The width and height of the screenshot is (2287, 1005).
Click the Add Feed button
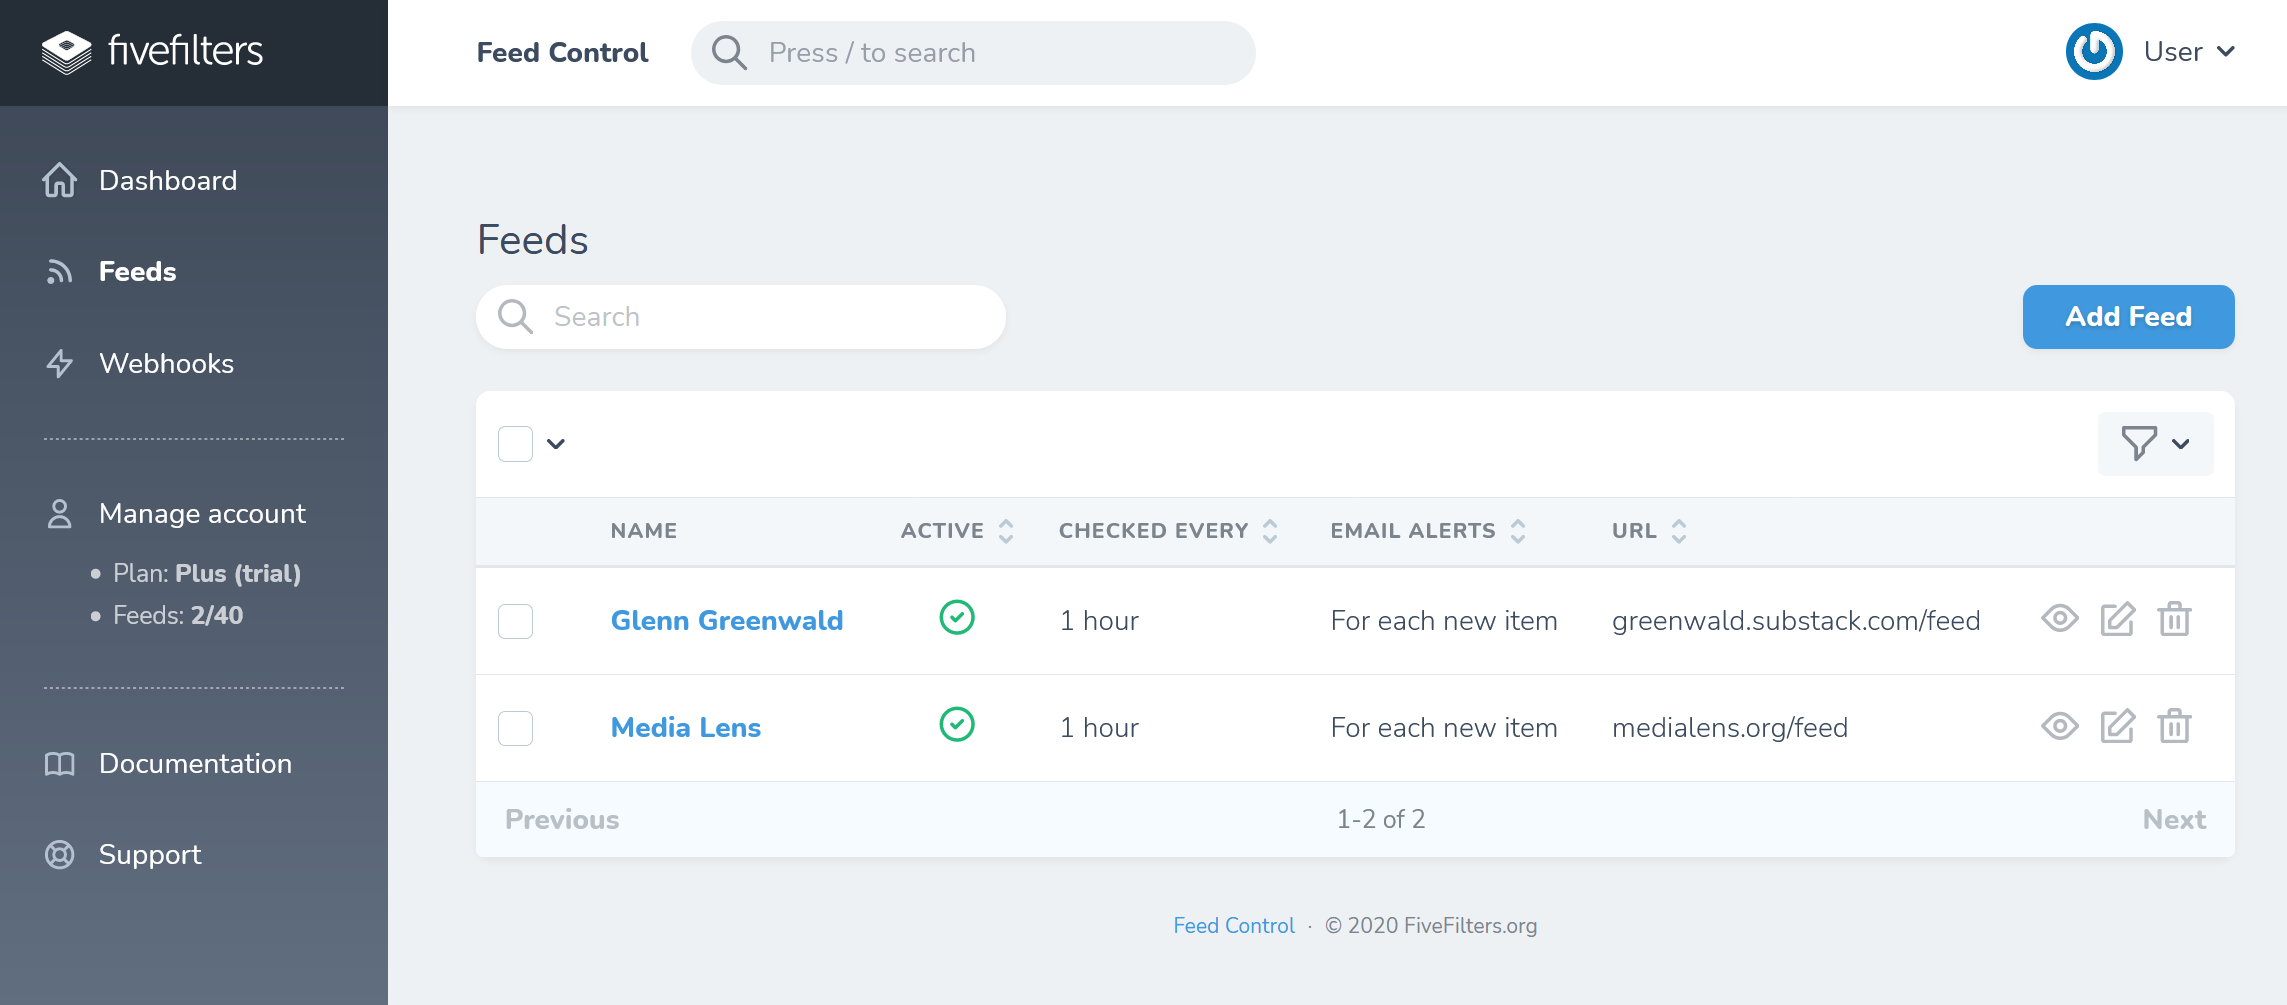pos(2128,317)
